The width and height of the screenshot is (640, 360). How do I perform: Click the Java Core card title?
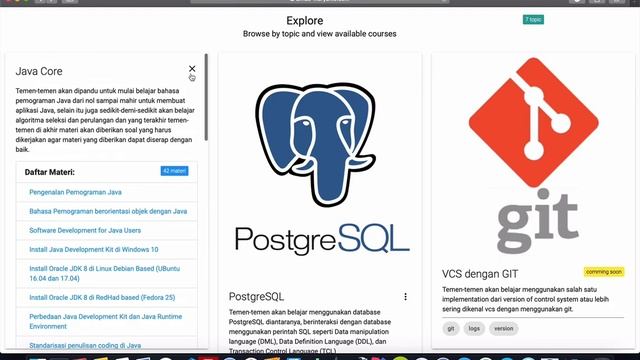[x=39, y=71]
